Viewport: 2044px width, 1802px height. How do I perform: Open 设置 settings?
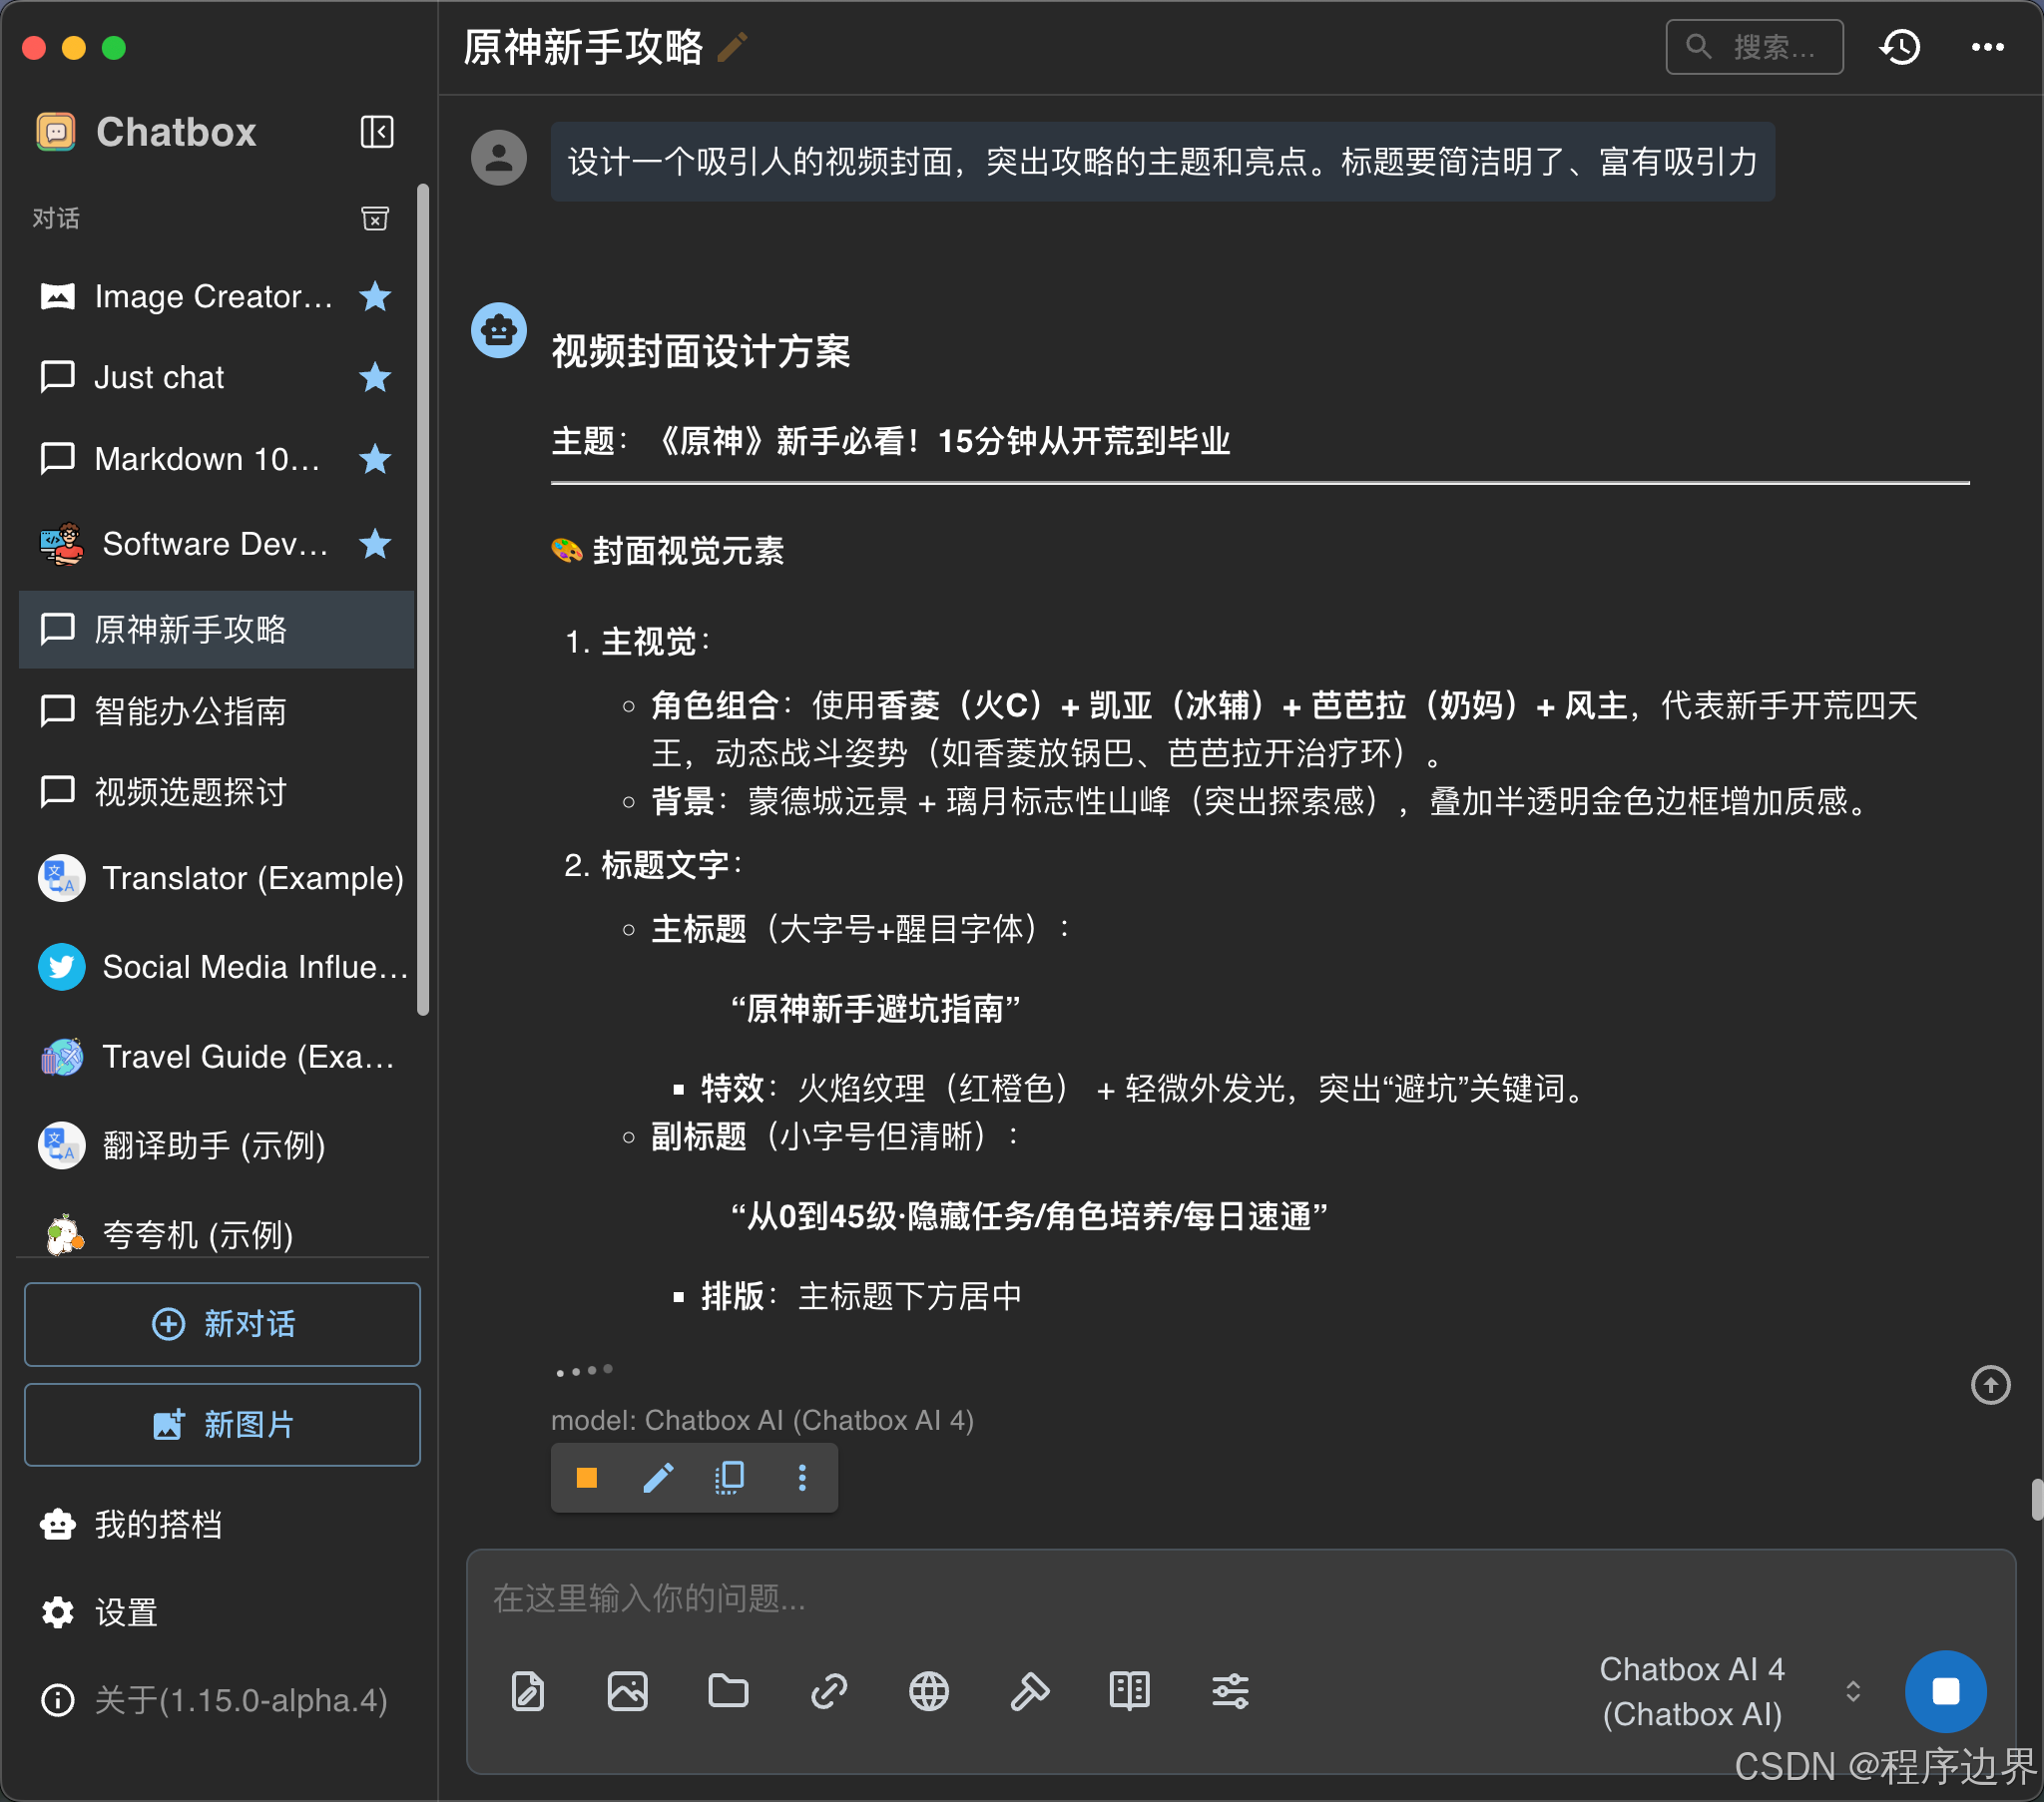tap(216, 1612)
